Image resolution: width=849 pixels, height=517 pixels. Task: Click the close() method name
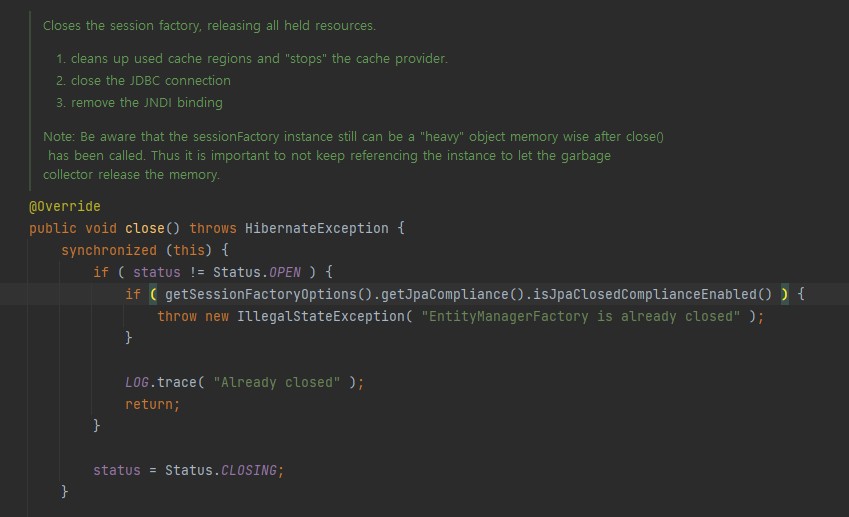(144, 228)
